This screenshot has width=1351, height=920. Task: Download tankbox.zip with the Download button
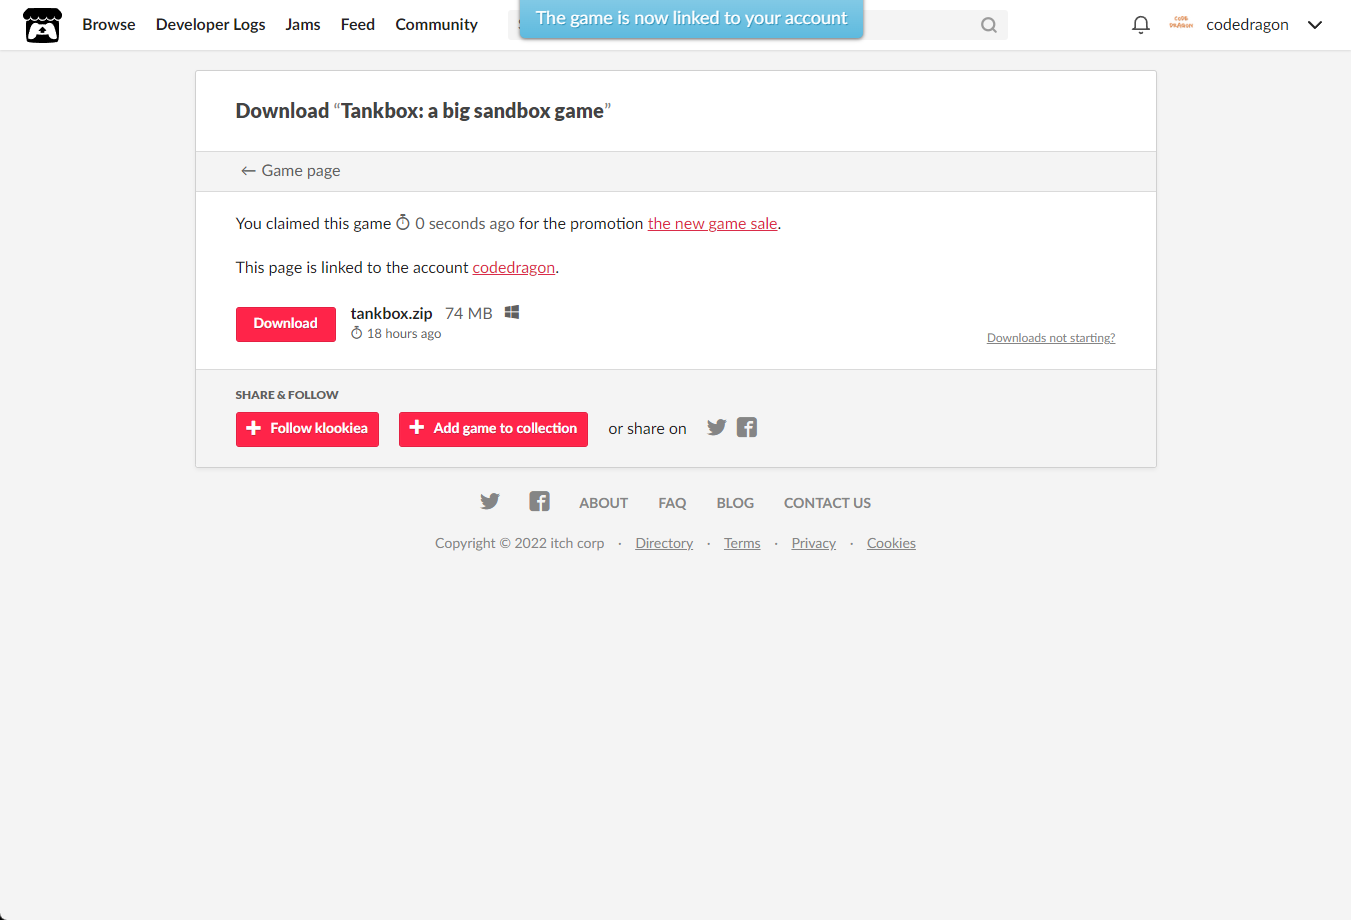(286, 324)
